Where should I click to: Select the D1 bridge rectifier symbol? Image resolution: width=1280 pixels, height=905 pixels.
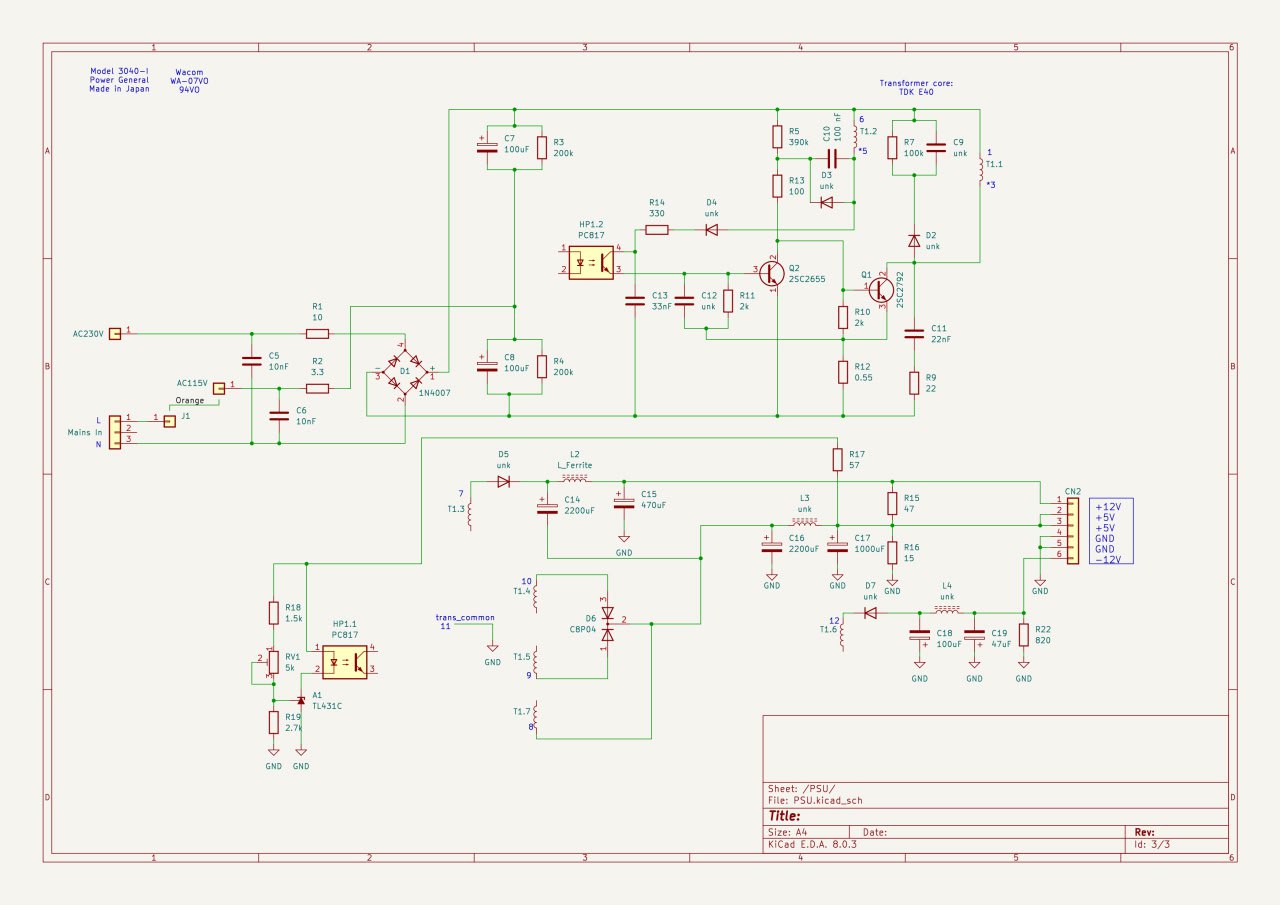point(404,372)
